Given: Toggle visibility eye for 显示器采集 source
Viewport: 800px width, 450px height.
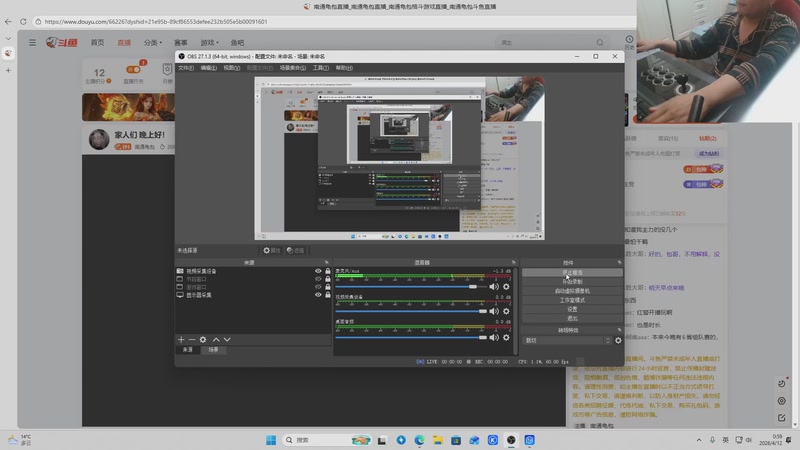Looking at the screenshot, I should [x=318, y=294].
